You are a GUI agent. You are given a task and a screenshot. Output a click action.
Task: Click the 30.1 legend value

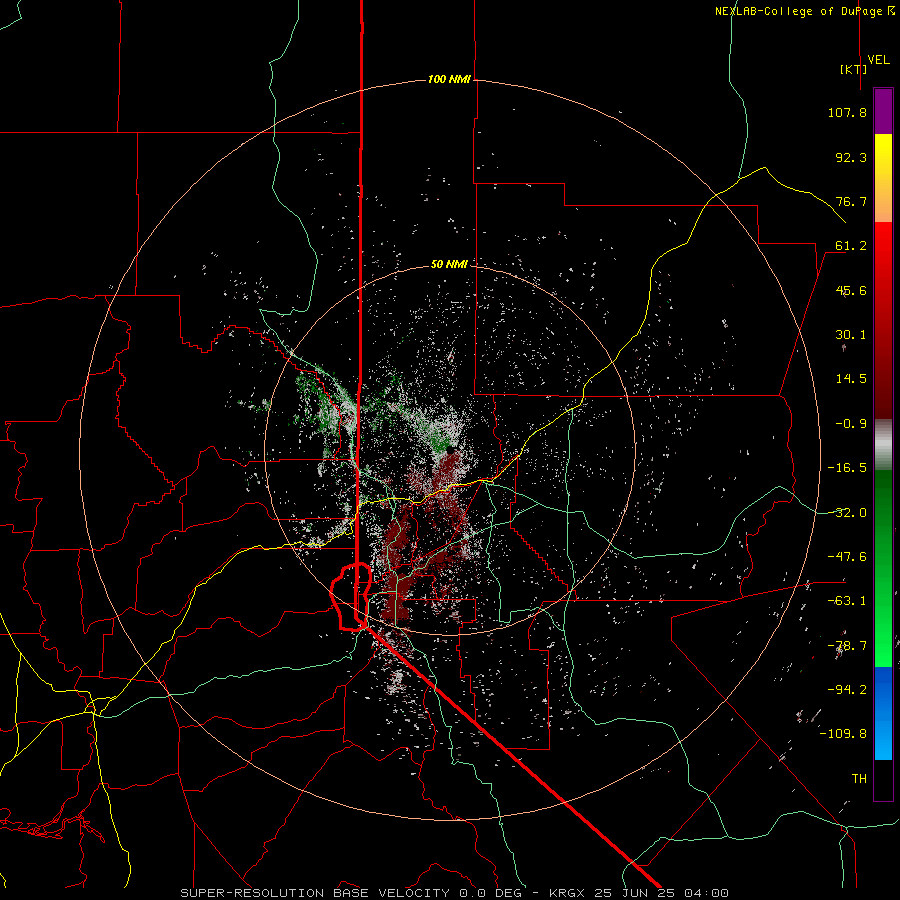851,335
